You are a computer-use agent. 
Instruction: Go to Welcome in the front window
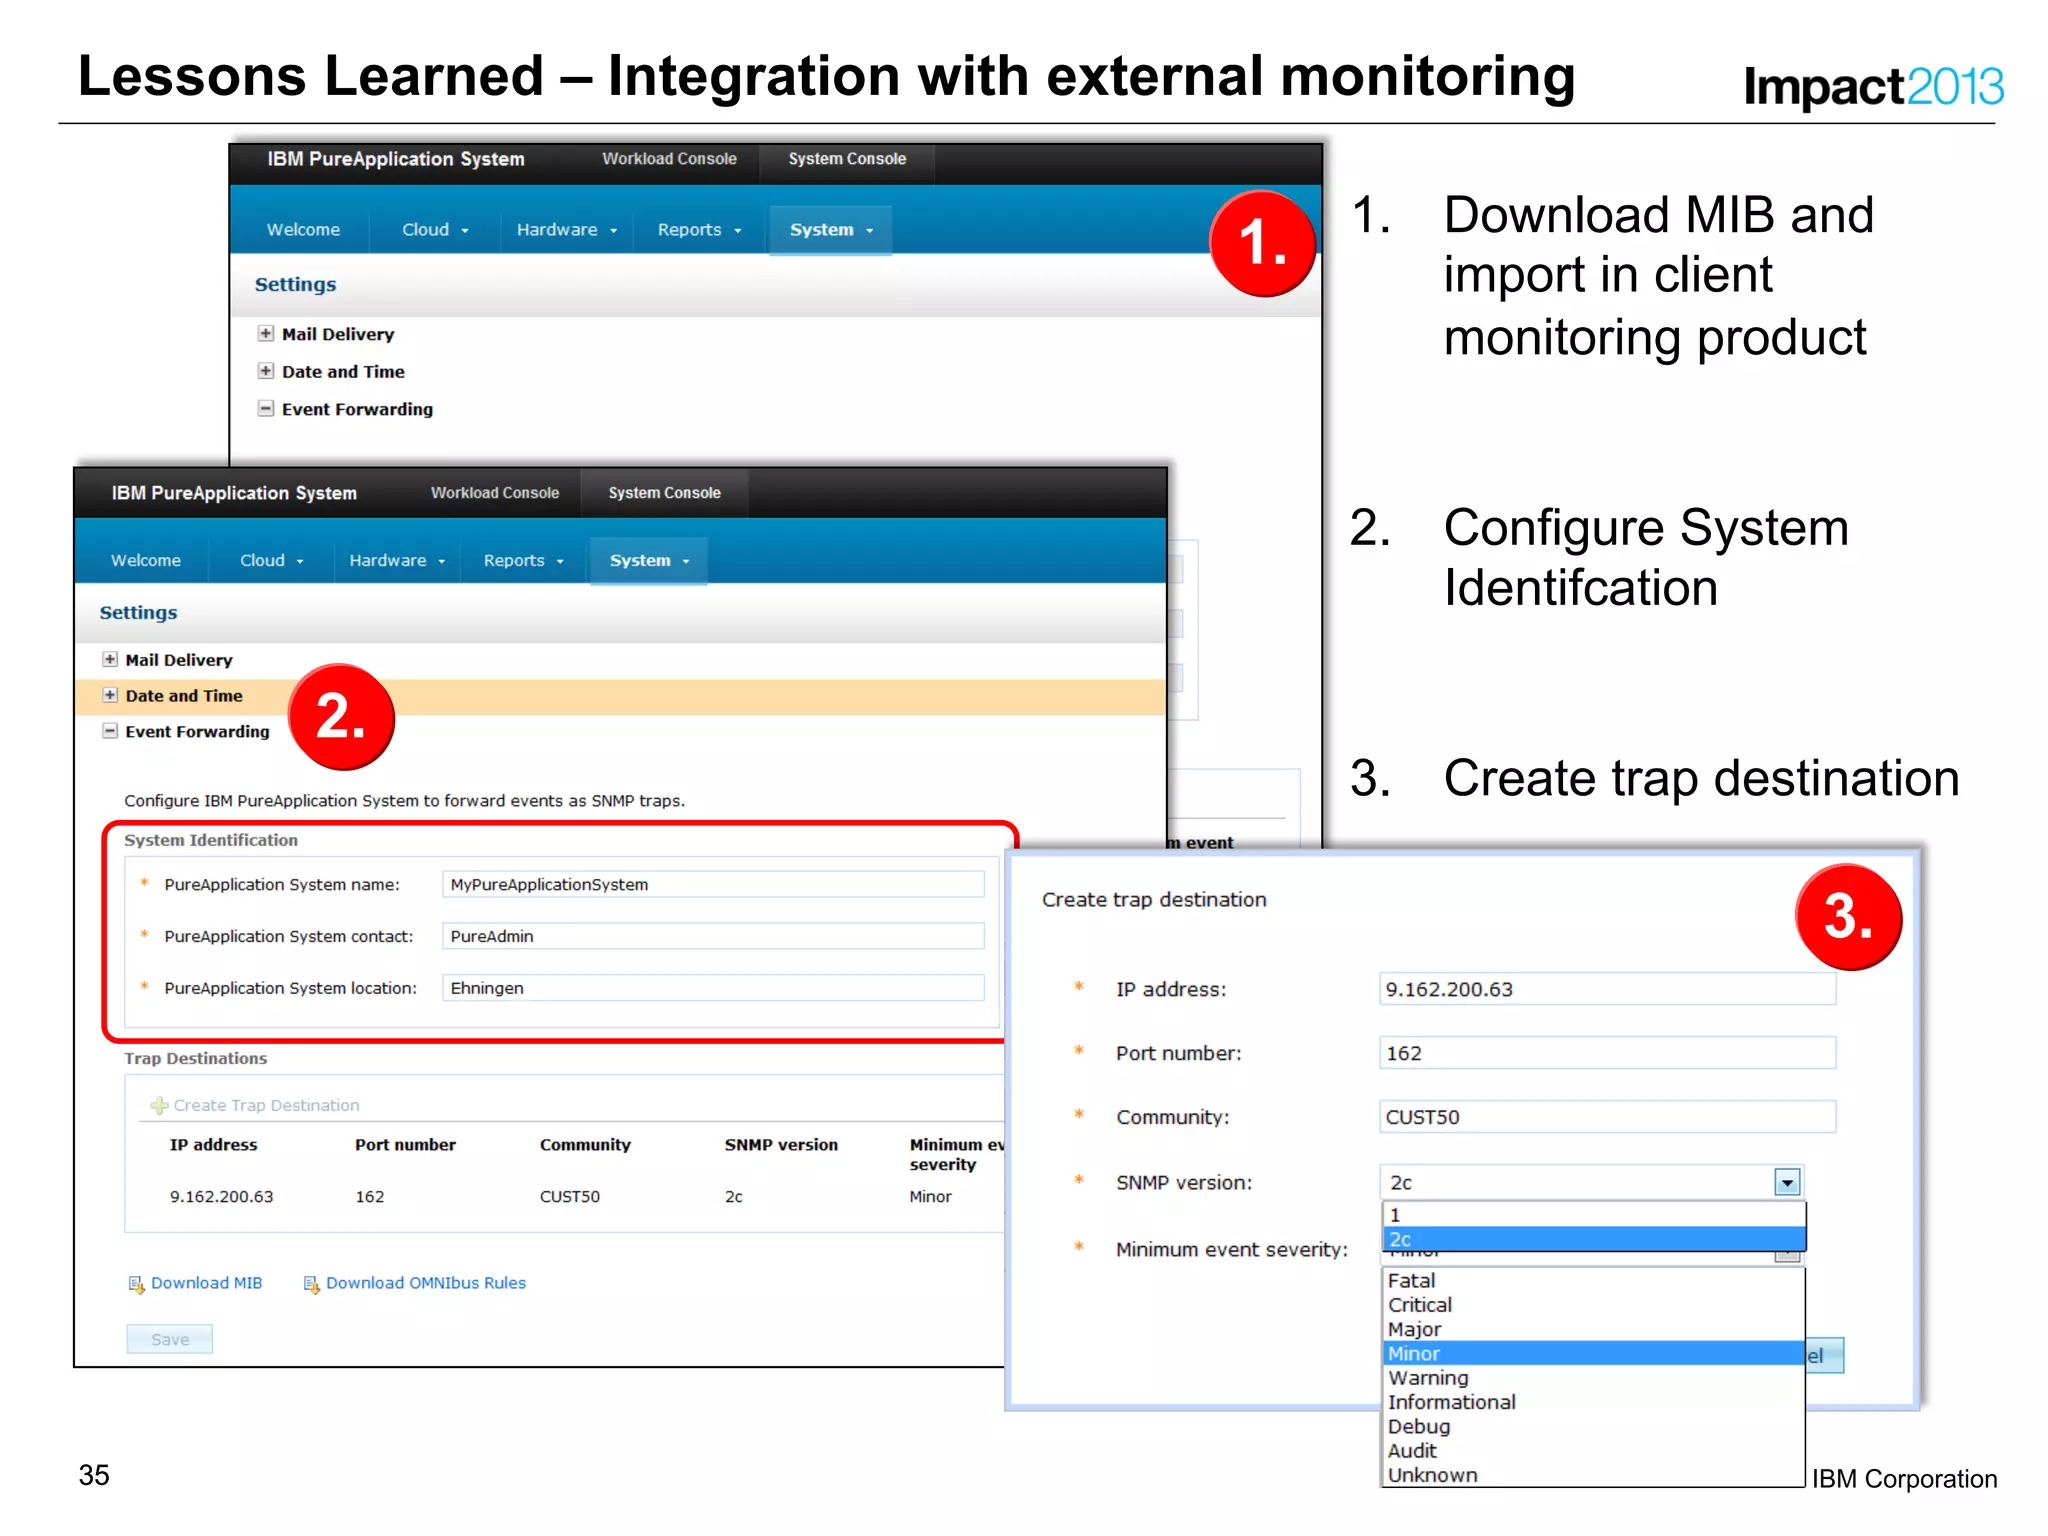(146, 561)
